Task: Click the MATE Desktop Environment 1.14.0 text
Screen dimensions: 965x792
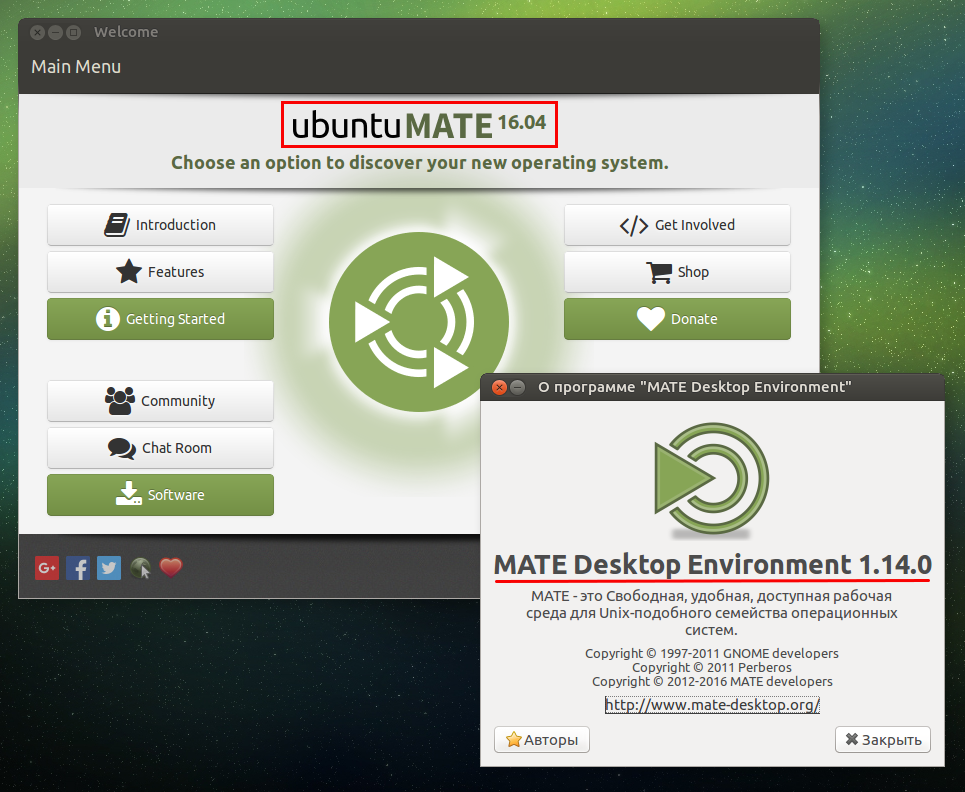Action: pos(713,564)
